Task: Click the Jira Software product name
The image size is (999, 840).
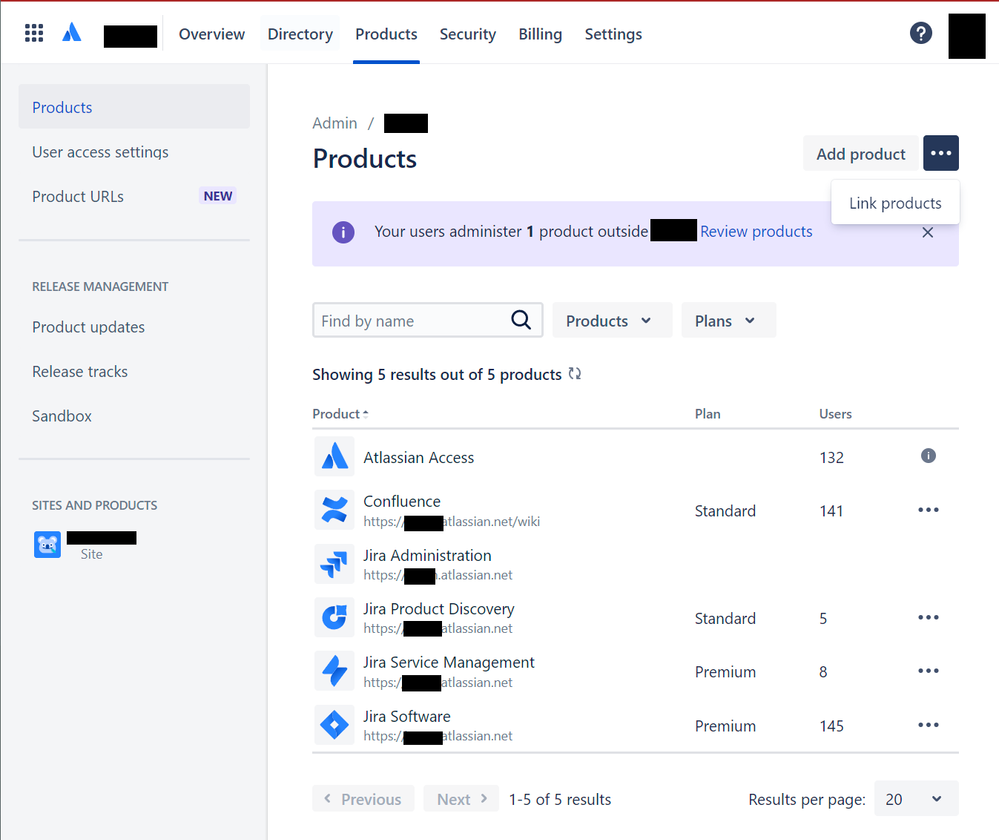Action: pos(406,716)
